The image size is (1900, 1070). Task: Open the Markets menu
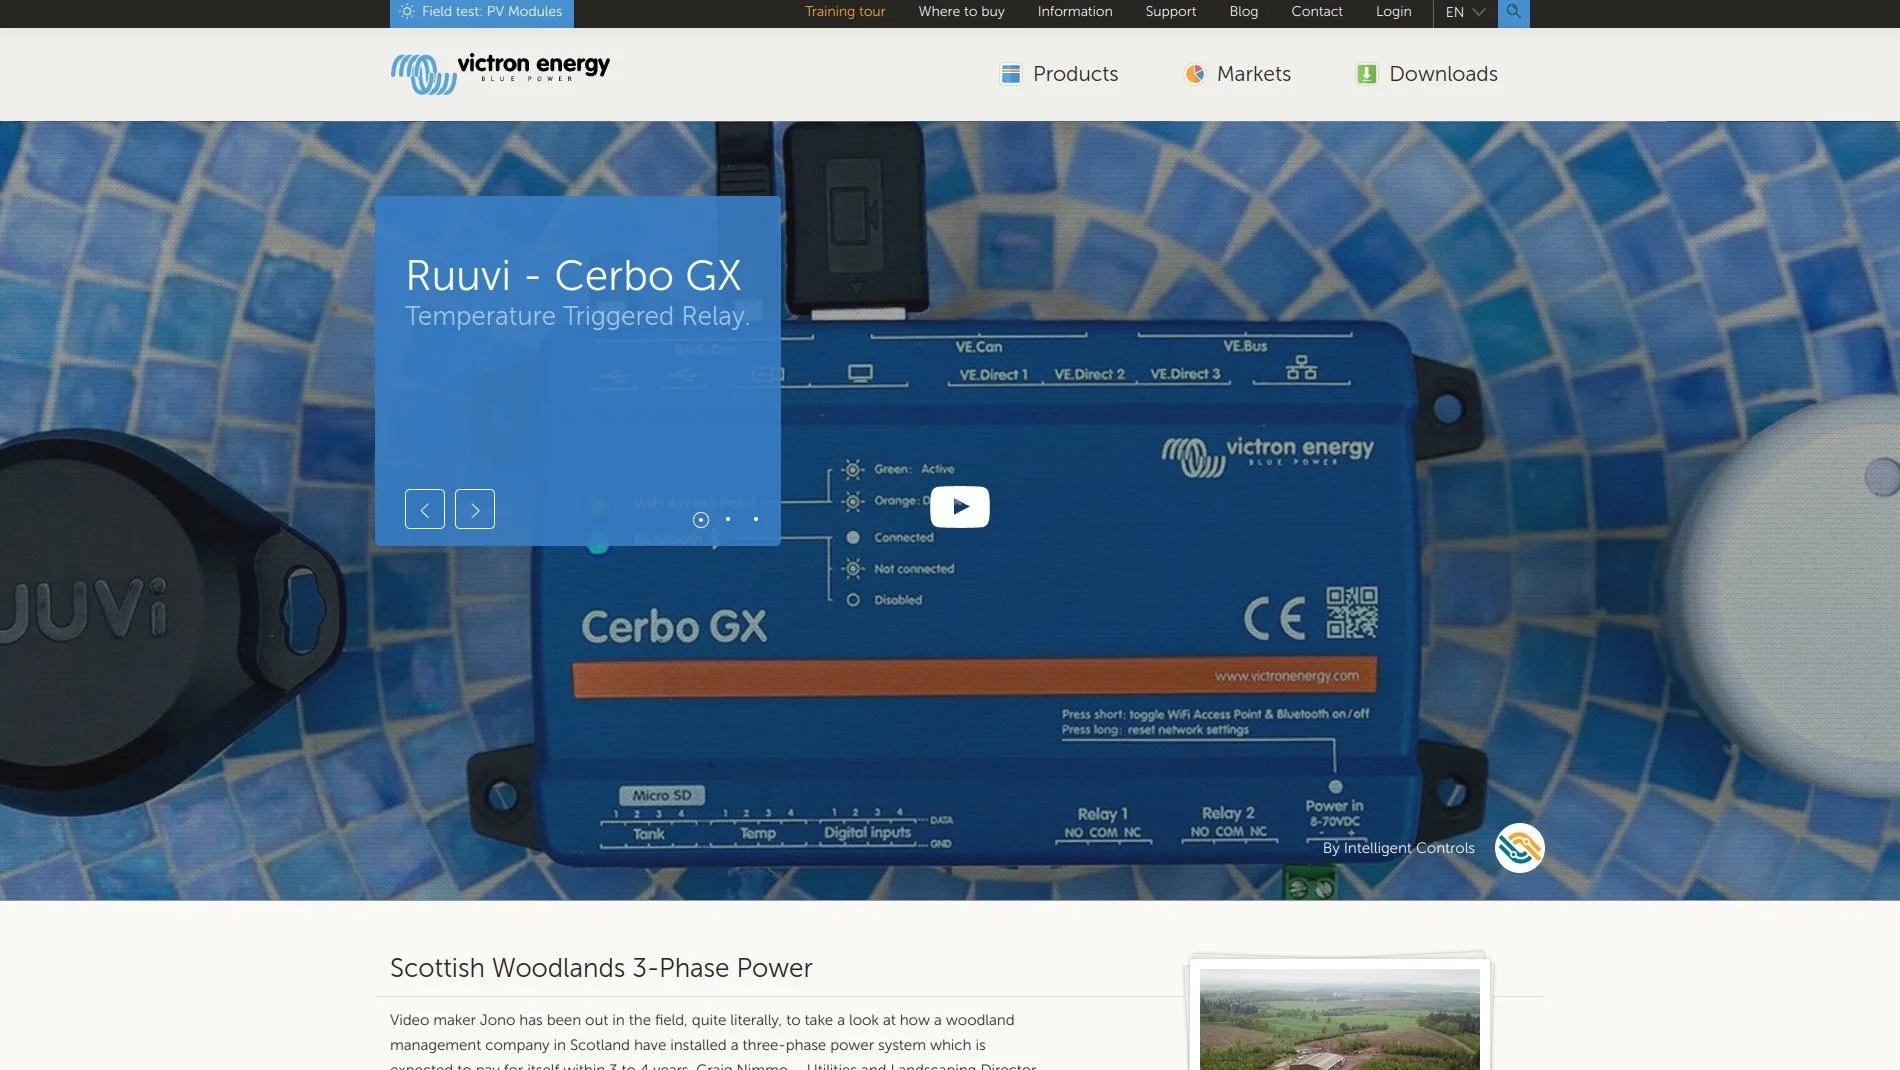(1237, 74)
